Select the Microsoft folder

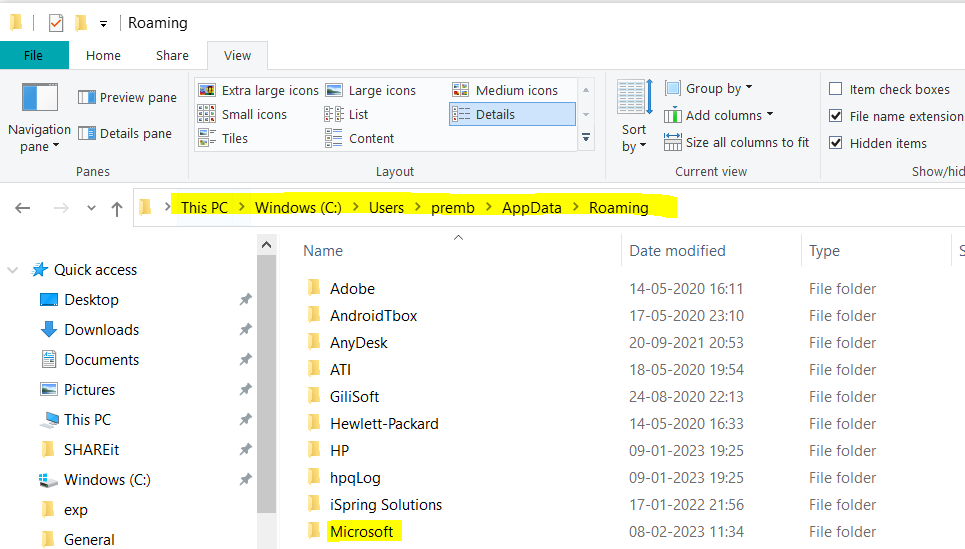coord(361,532)
